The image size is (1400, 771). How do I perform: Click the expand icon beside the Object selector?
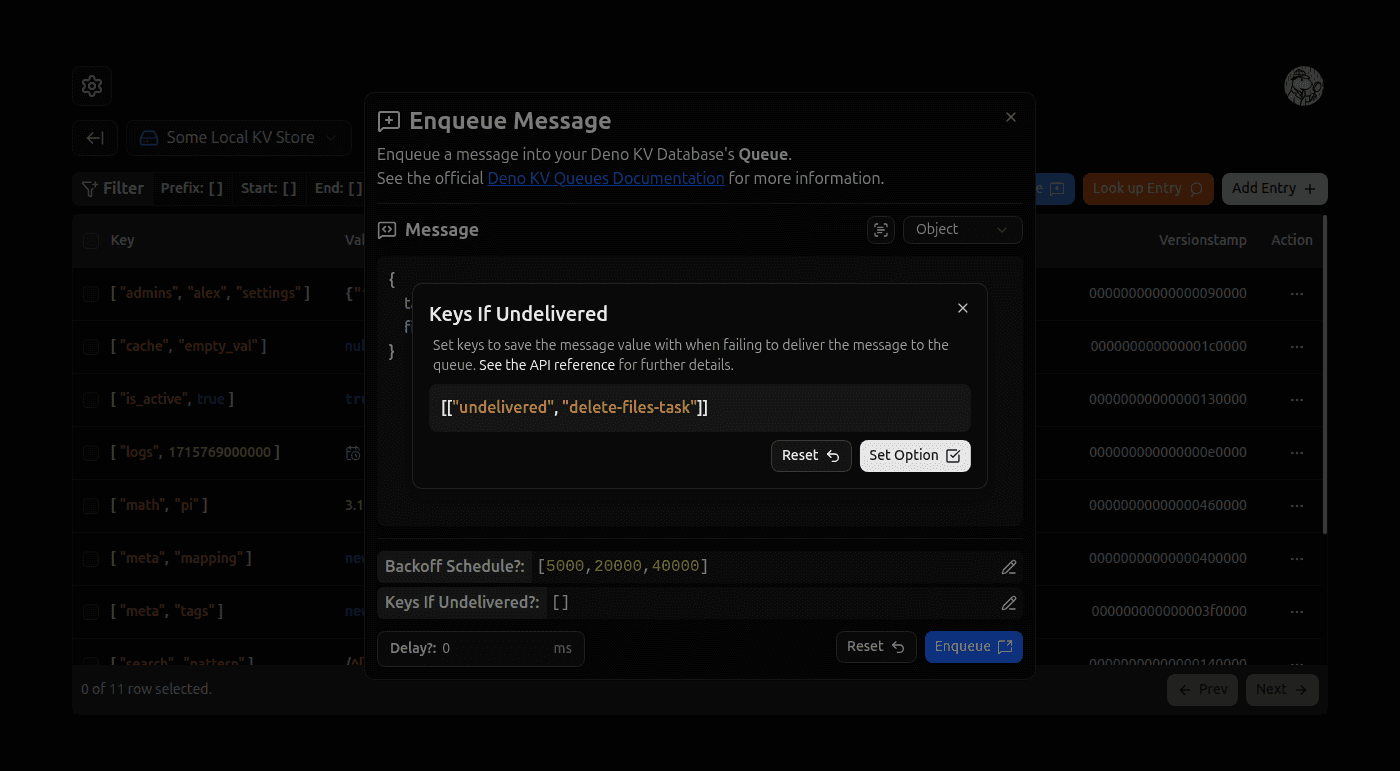point(880,230)
